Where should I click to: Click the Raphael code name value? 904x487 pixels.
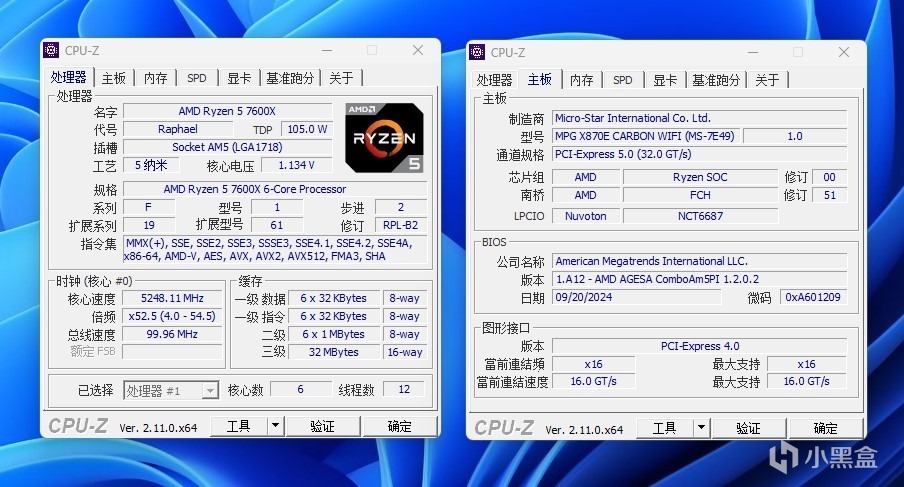178,129
